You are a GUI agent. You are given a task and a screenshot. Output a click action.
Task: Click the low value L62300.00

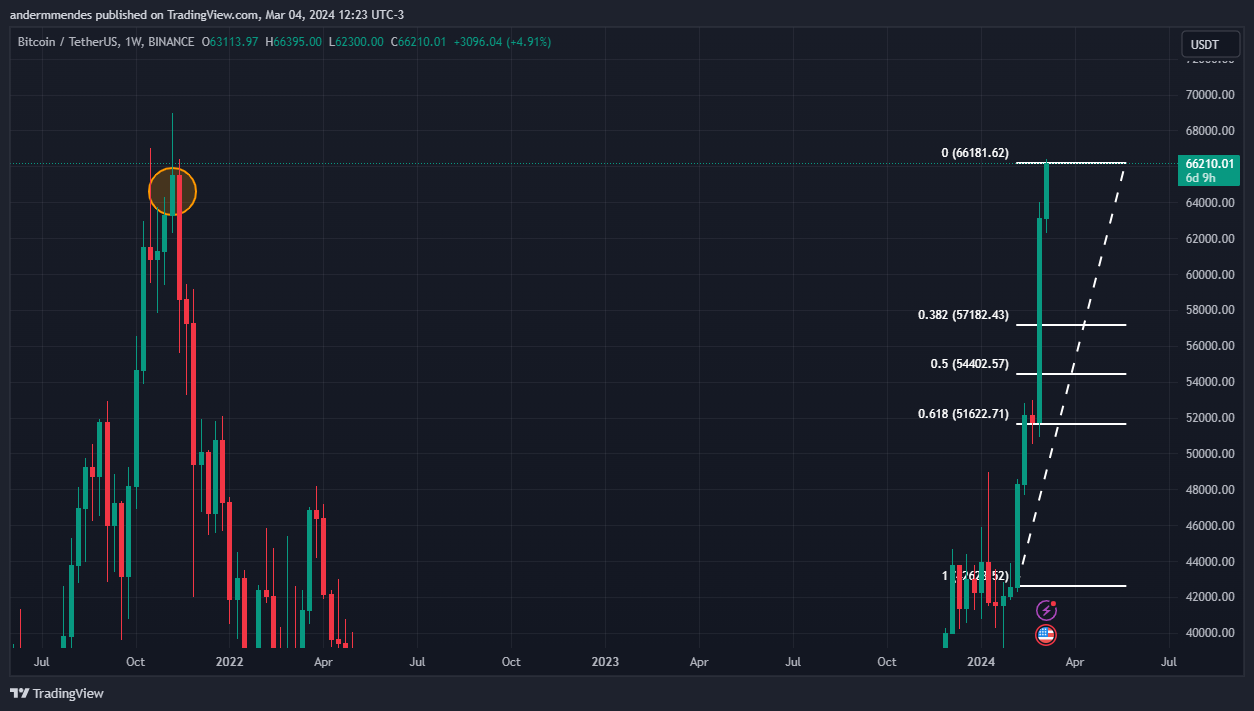[x=356, y=42]
